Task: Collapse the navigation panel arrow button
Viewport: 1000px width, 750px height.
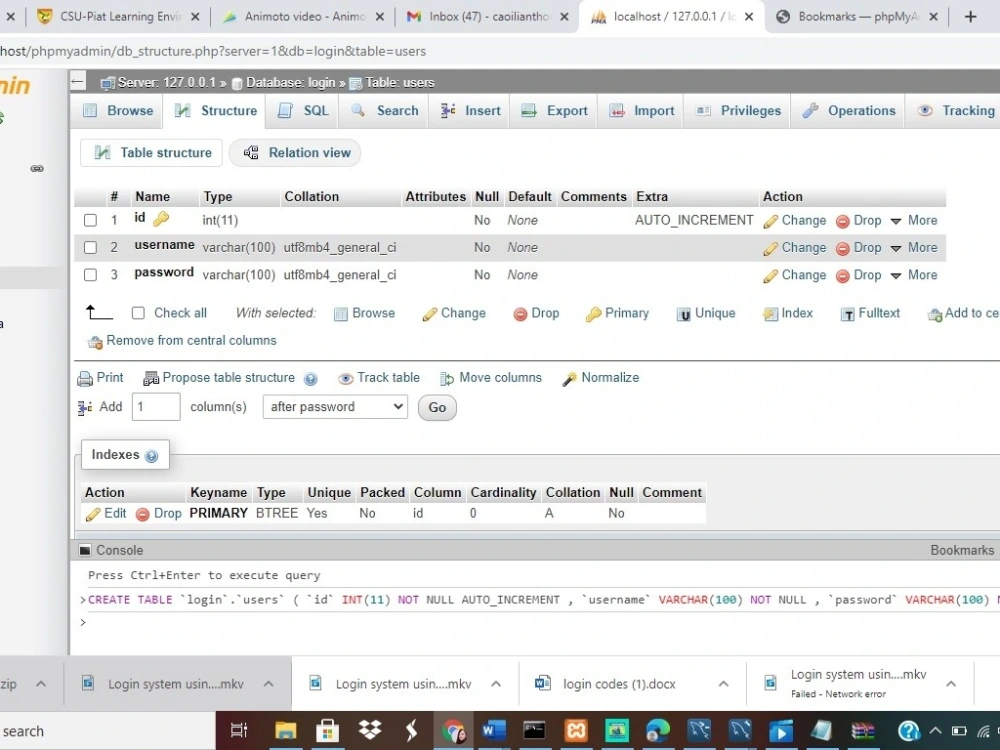Action: (78, 82)
